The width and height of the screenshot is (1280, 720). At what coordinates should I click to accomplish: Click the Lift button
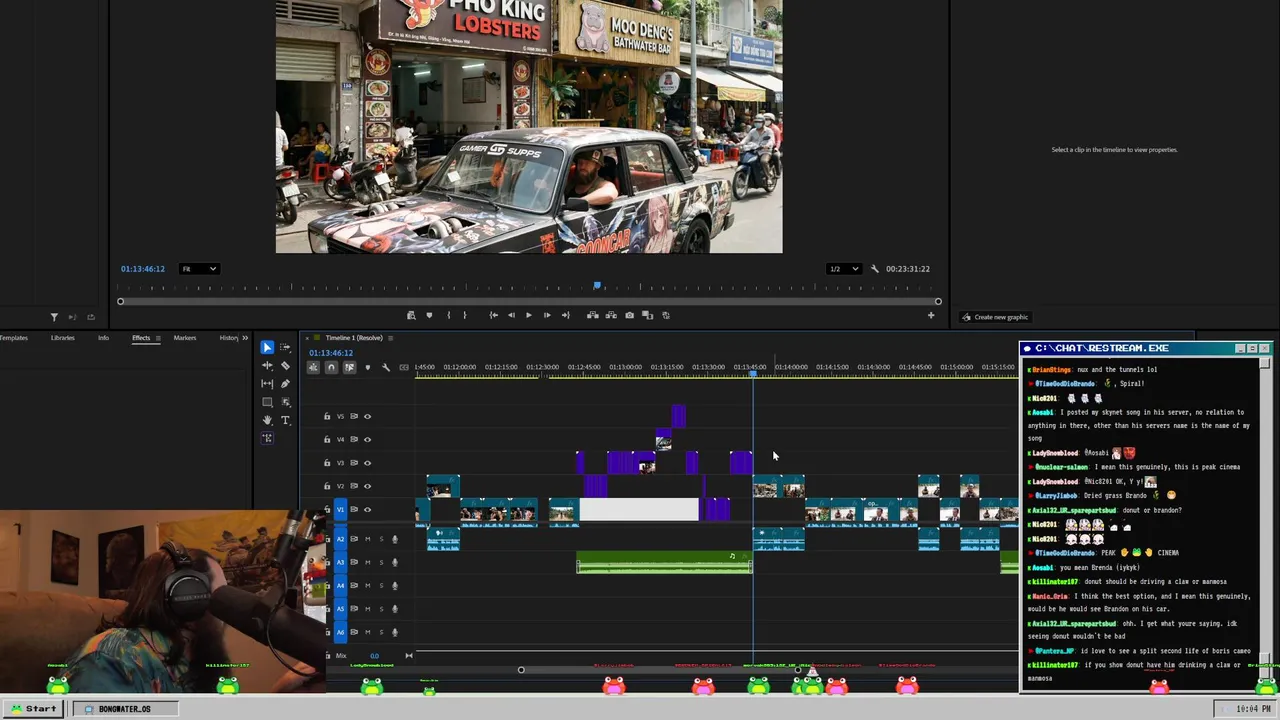pos(592,315)
